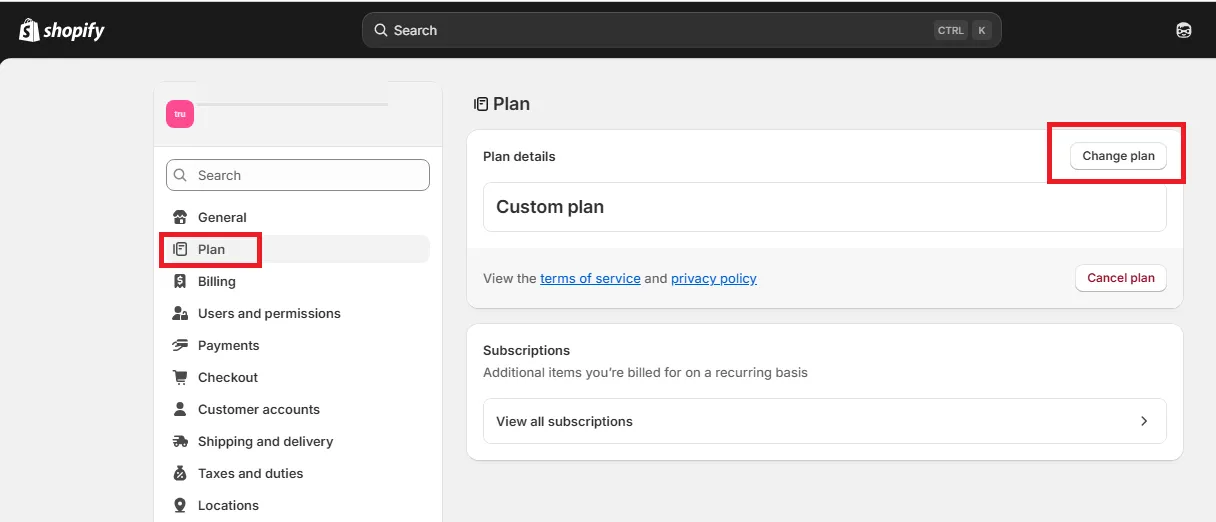Click the Locations pin icon
This screenshot has height=522, width=1216.
180,505
